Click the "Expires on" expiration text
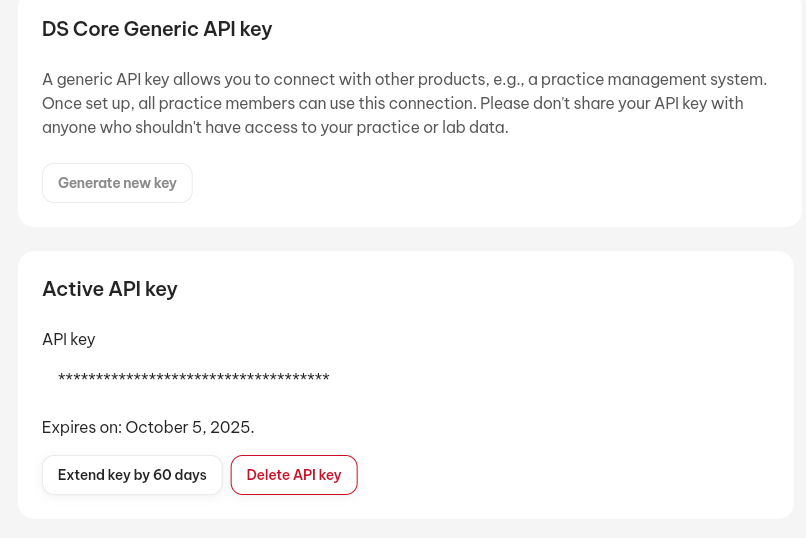 148,428
